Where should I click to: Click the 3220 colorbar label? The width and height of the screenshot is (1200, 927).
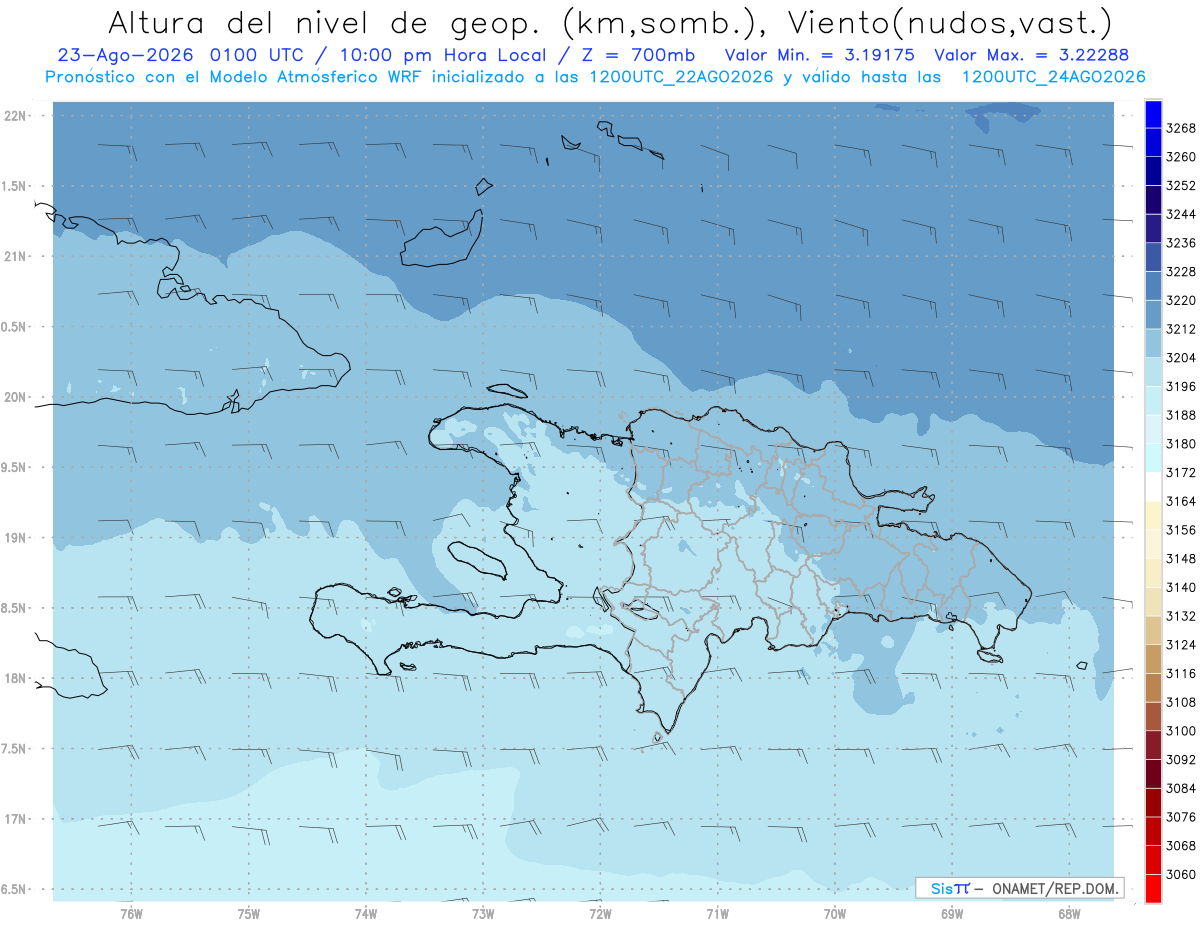(1181, 300)
